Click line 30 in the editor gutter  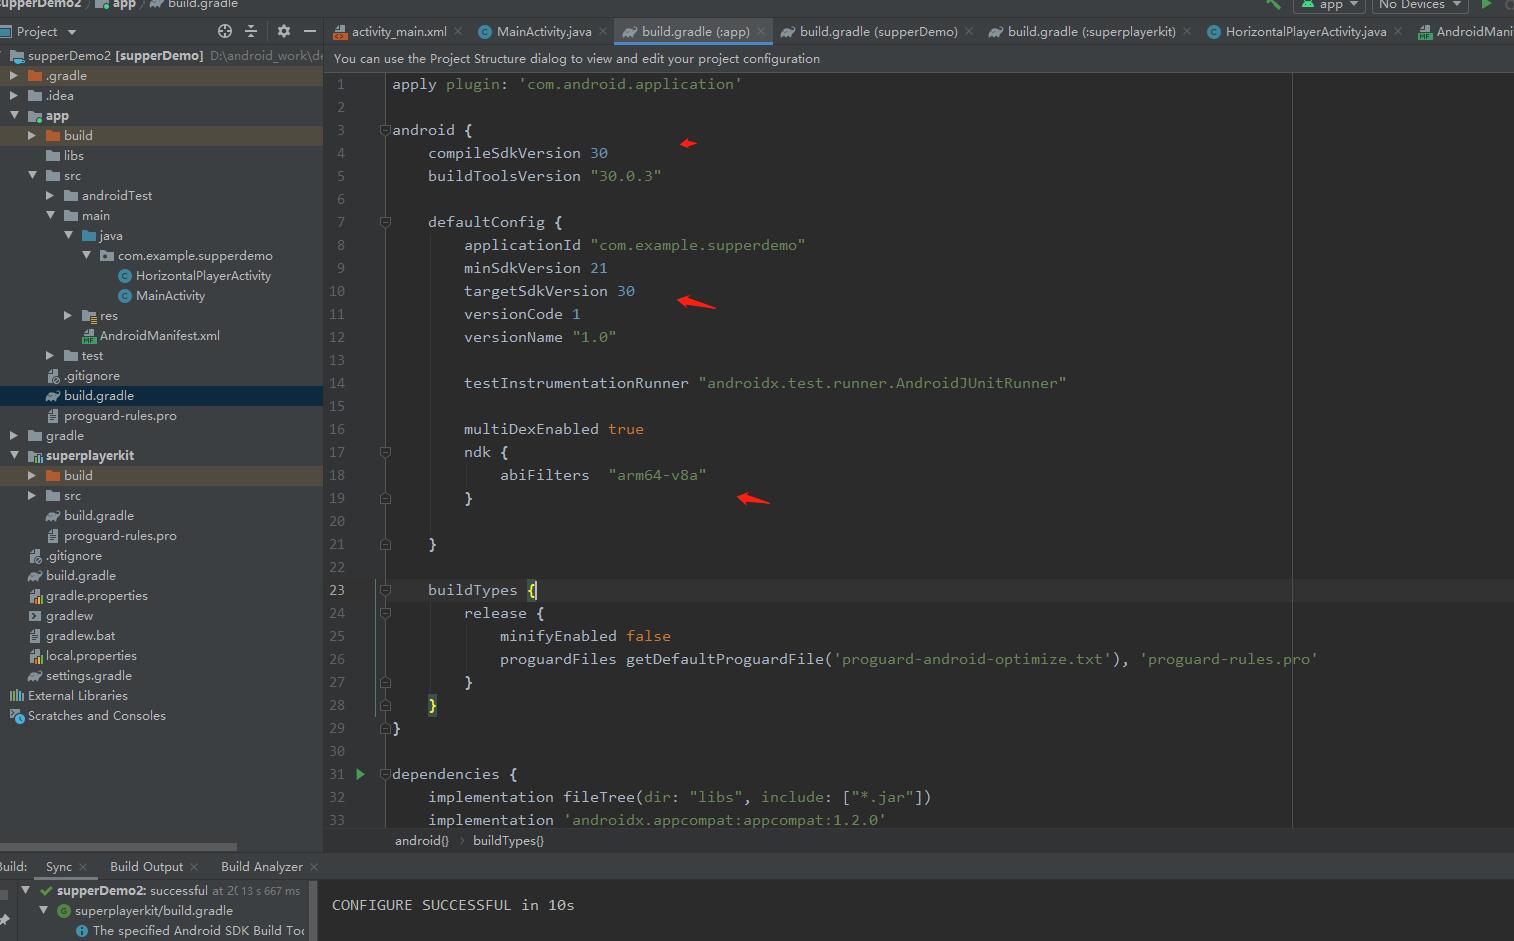tap(337, 751)
